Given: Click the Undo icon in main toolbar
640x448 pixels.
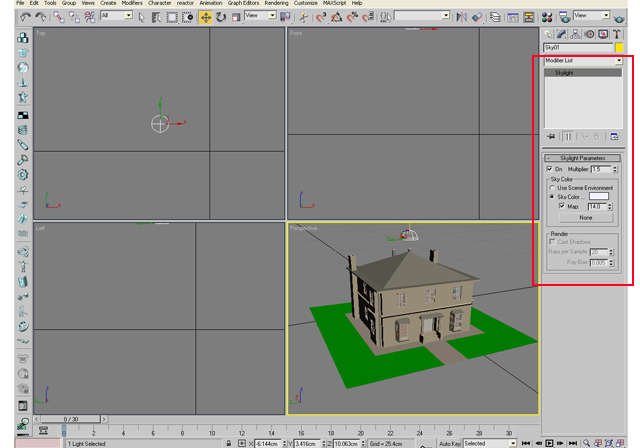Looking at the screenshot, I should 23,16.
